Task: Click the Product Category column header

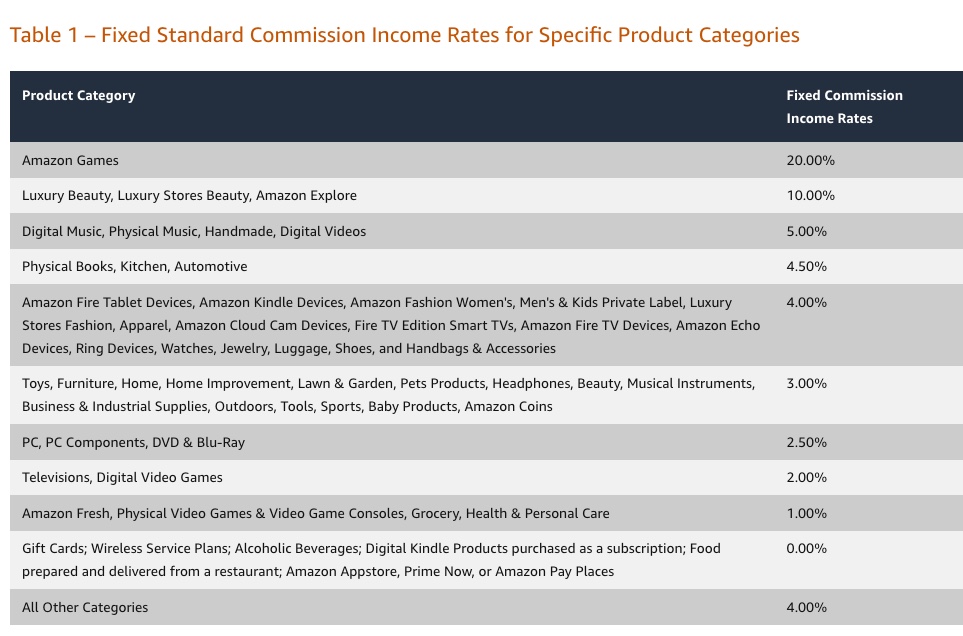Action: pyautogui.click(x=78, y=96)
